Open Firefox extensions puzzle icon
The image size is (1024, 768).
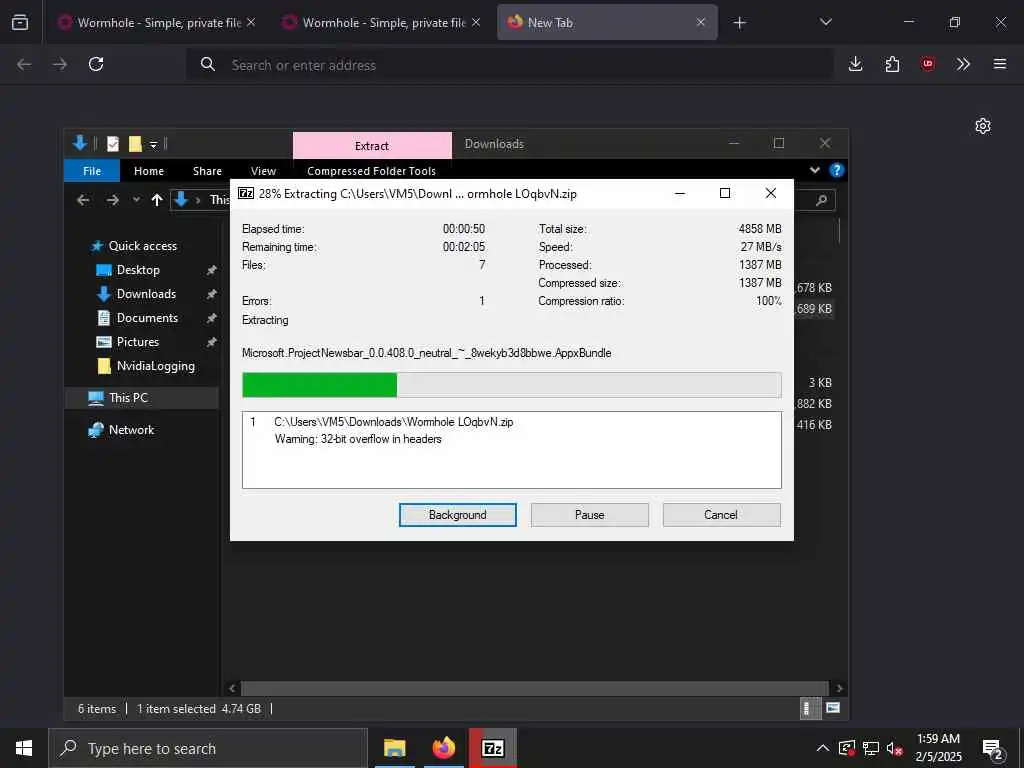pyautogui.click(x=892, y=64)
